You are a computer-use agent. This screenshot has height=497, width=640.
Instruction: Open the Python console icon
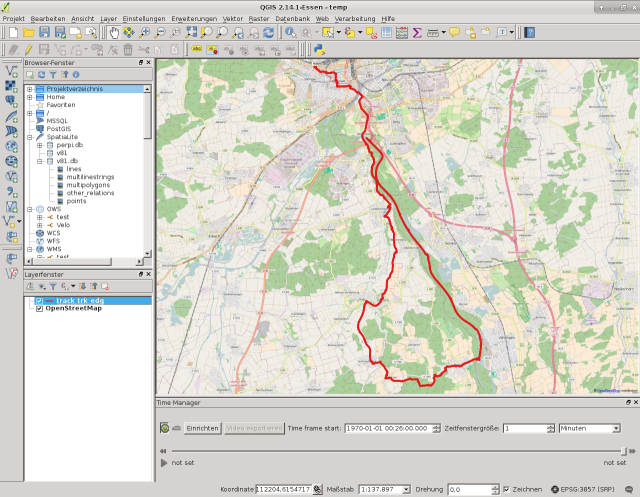(319, 50)
